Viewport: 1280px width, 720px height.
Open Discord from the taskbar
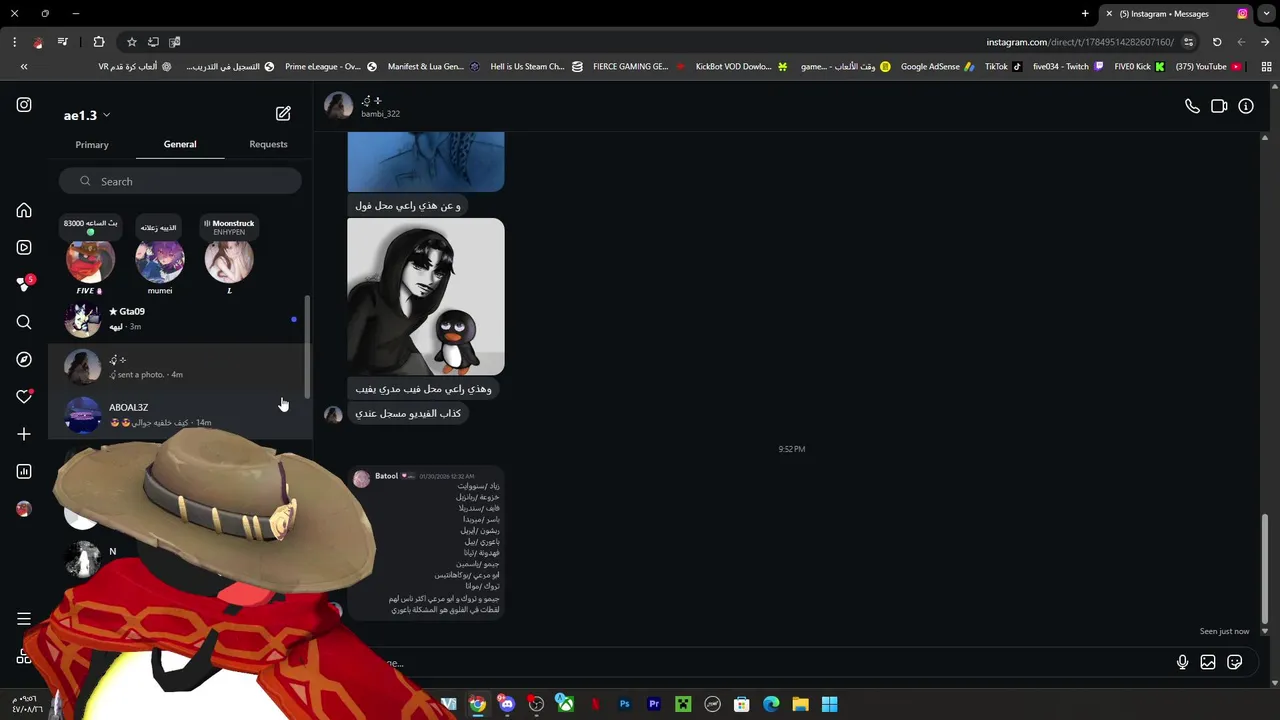coord(507,704)
